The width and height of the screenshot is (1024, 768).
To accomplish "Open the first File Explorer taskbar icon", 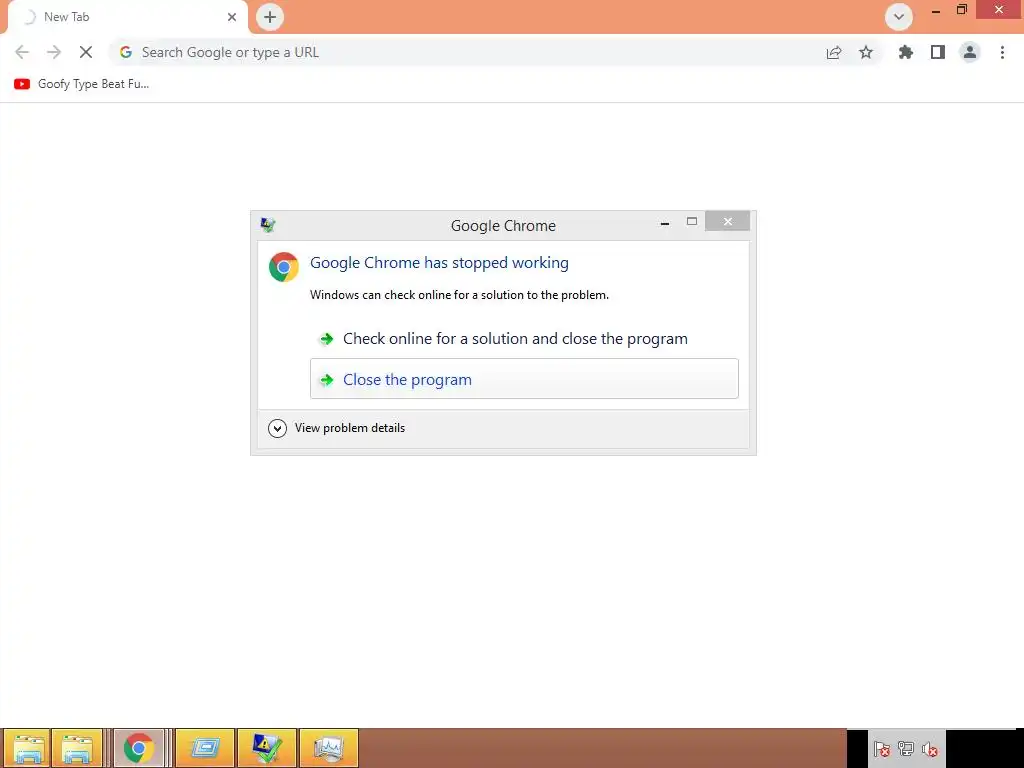I will pos(25,748).
